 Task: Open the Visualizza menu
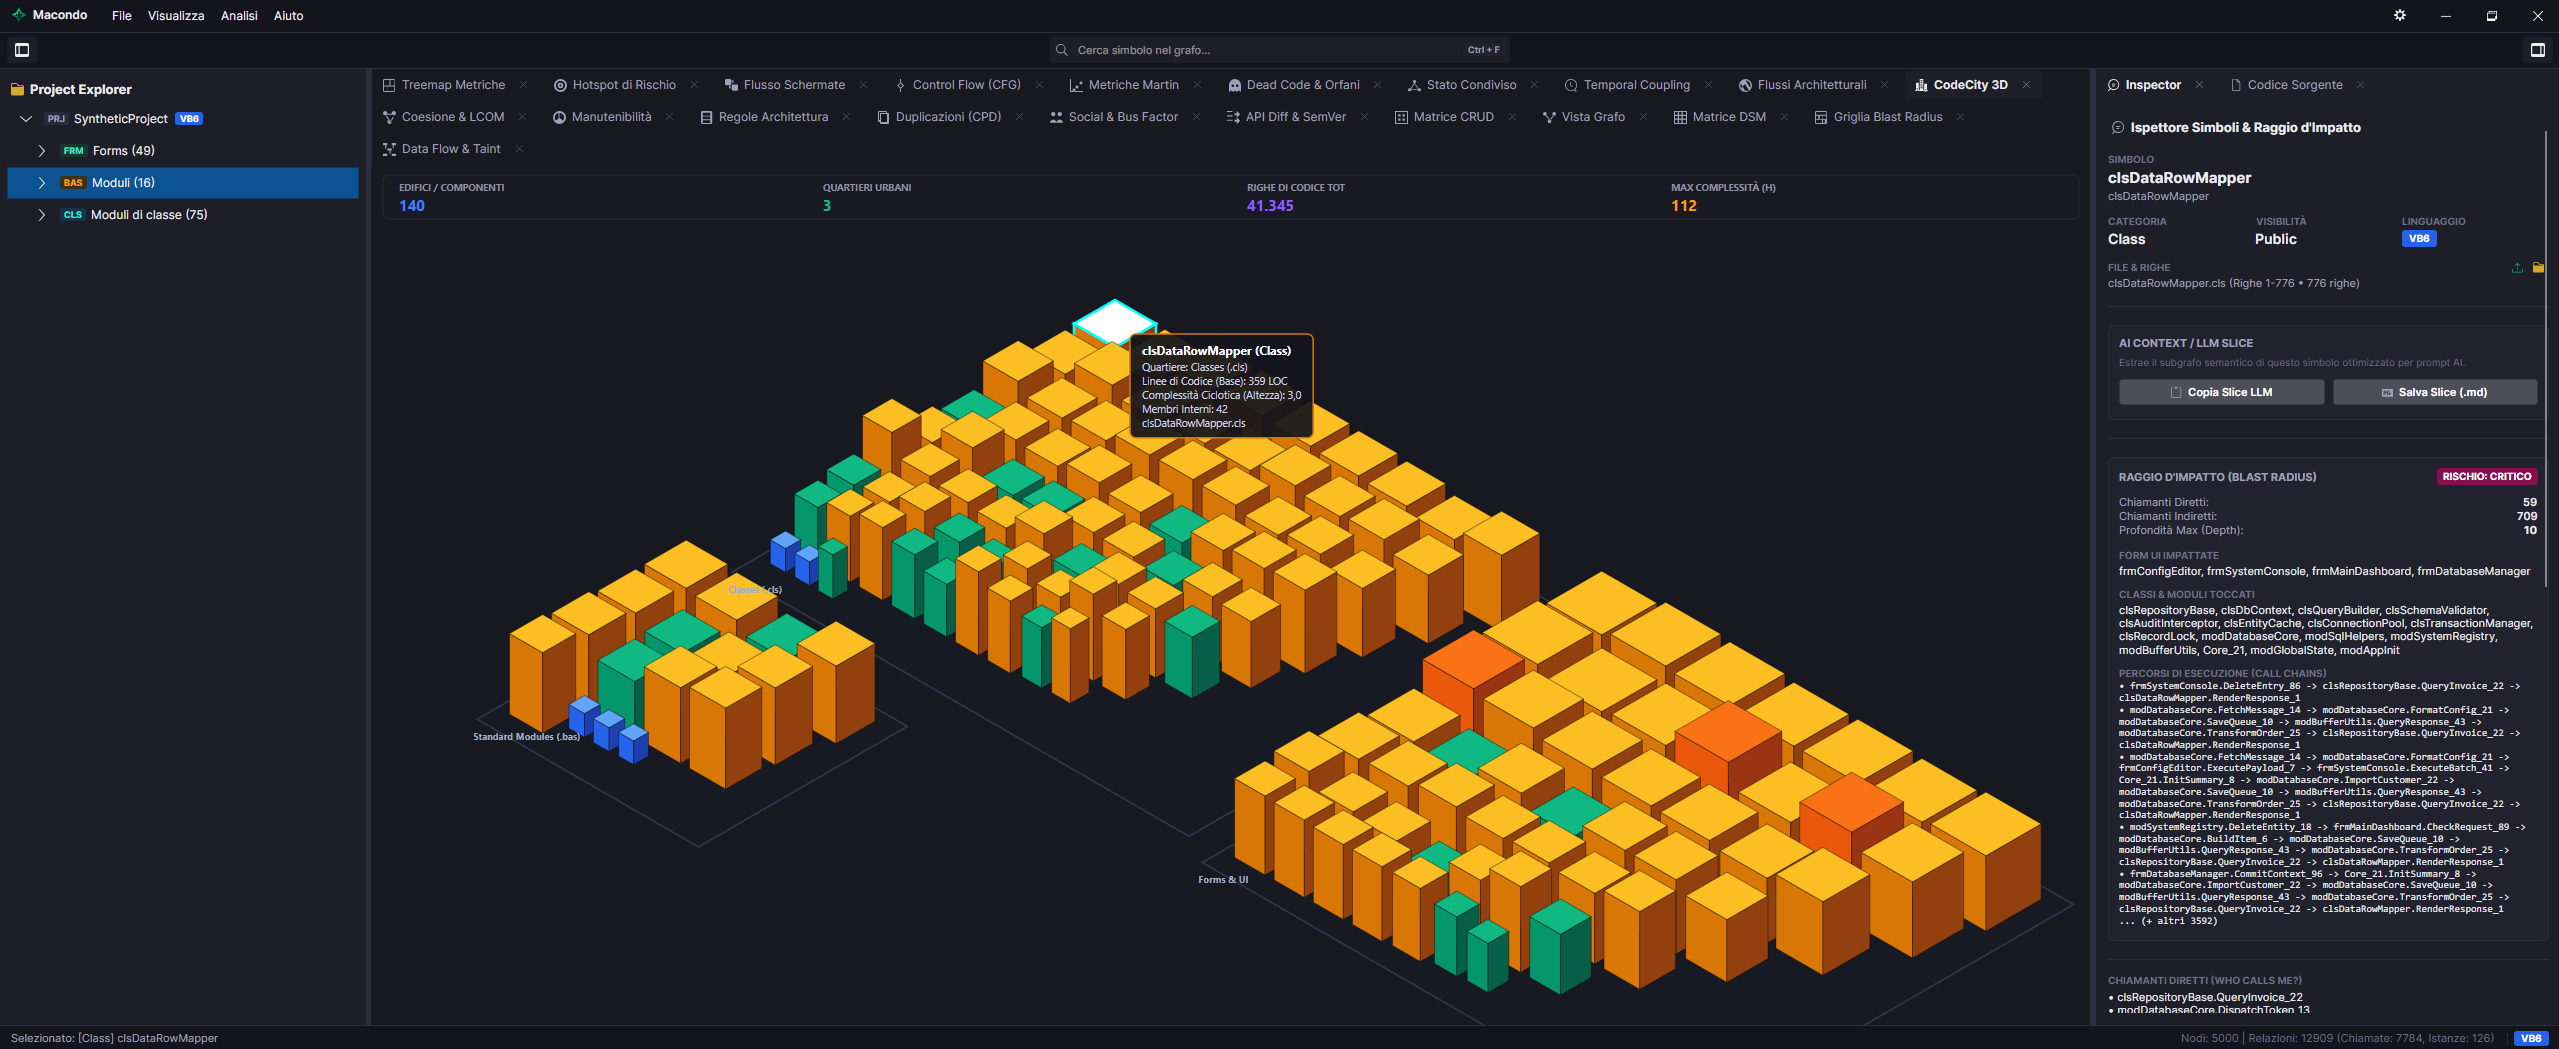[176, 15]
